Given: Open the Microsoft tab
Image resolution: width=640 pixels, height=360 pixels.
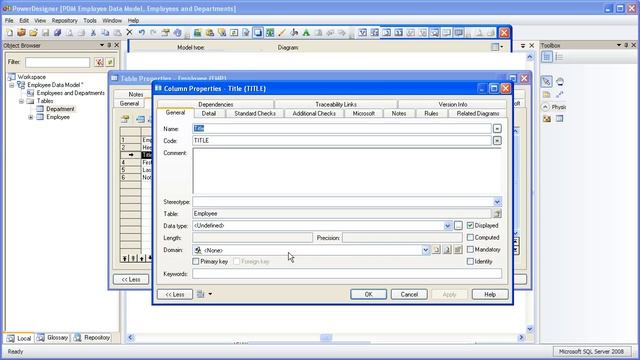Looking at the screenshot, I should point(363,113).
